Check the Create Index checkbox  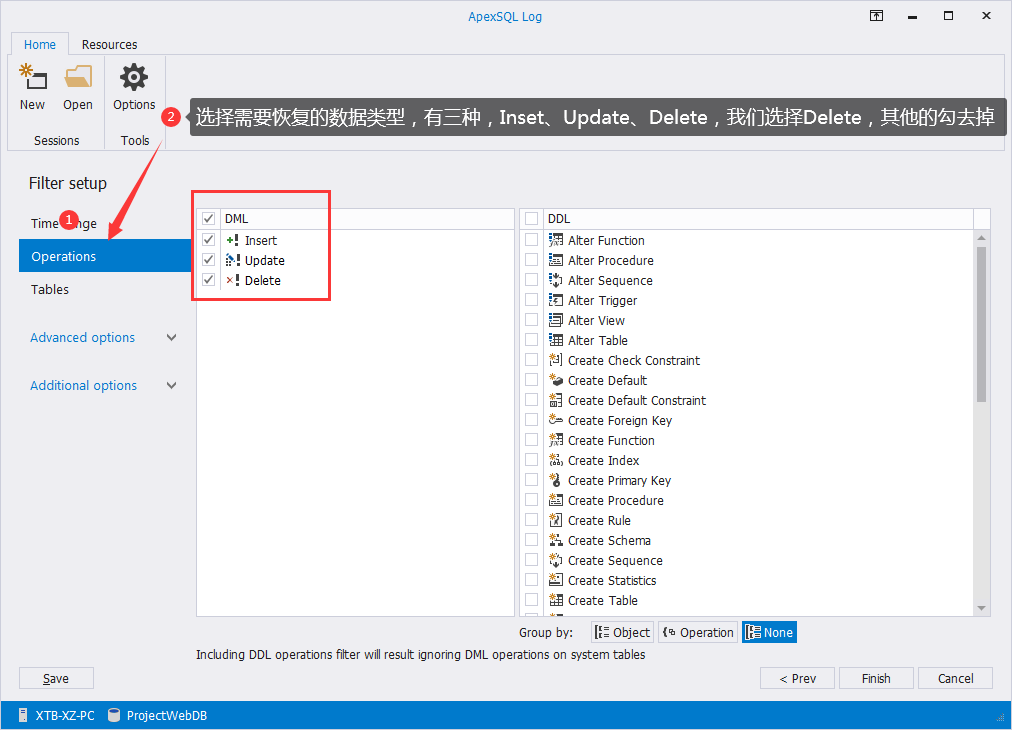click(531, 460)
